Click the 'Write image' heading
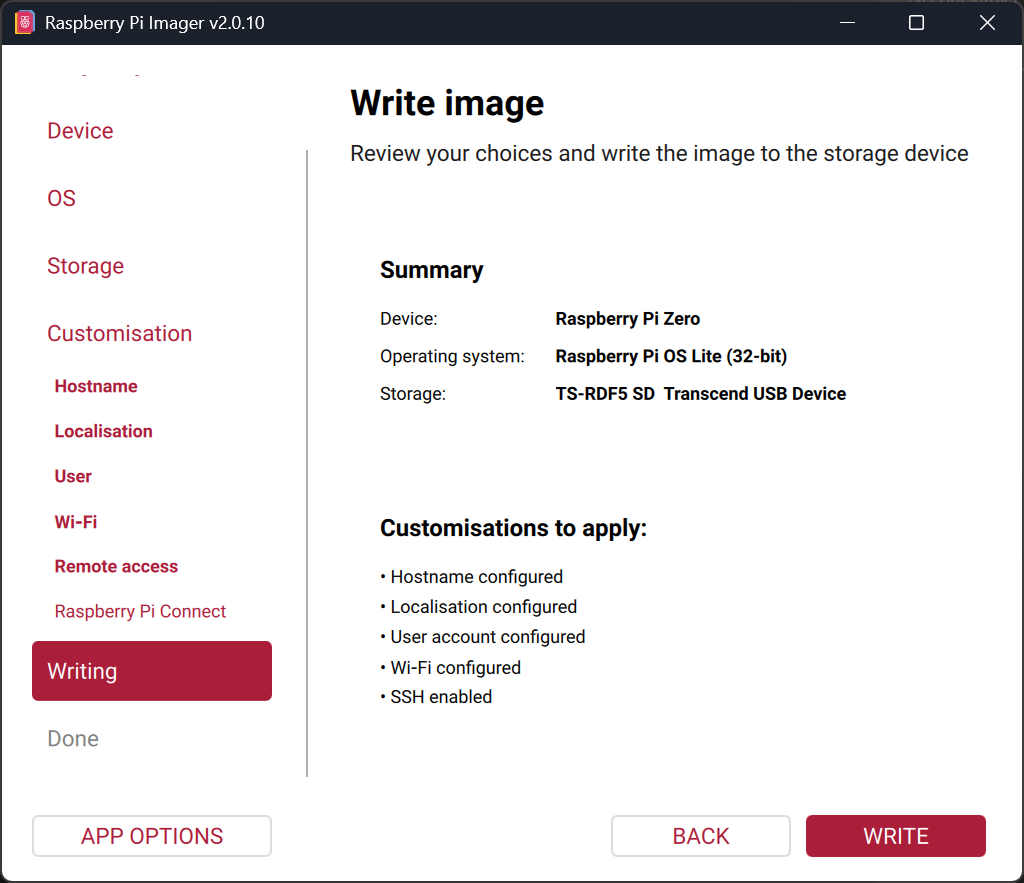Viewport: 1024px width, 883px height. point(447,103)
